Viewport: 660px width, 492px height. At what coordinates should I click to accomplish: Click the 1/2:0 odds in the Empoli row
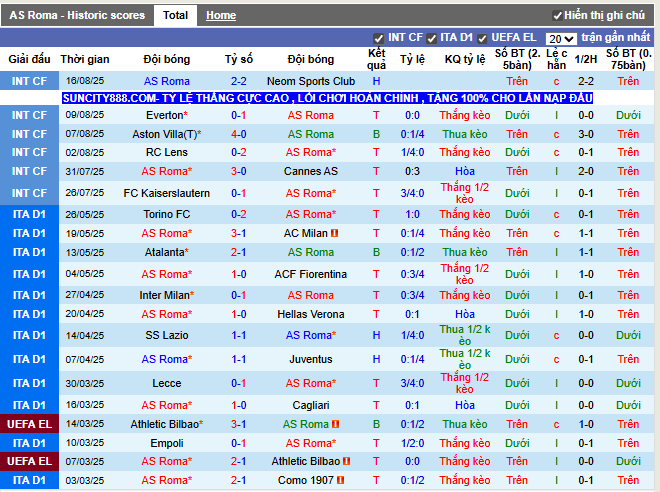click(412, 443)
